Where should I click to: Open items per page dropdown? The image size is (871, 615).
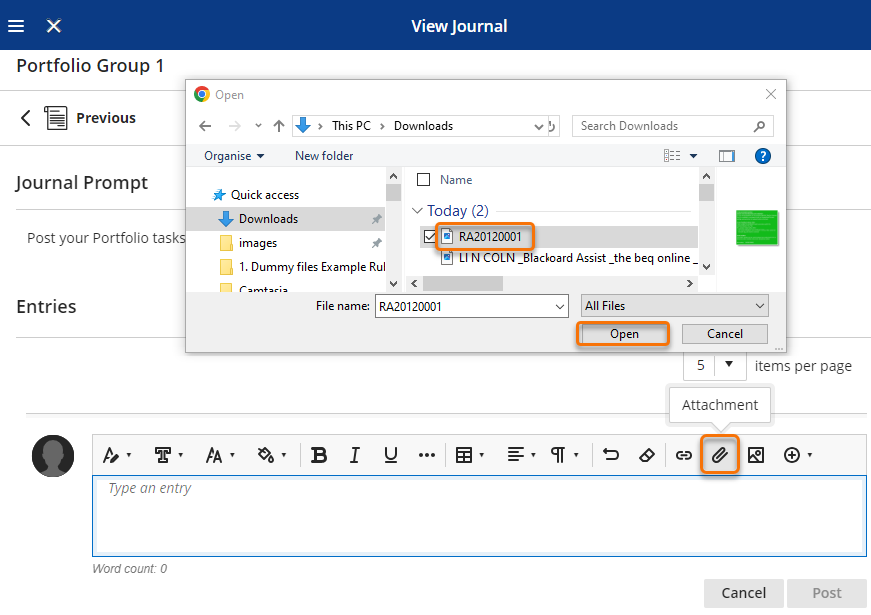click(714, 366)
